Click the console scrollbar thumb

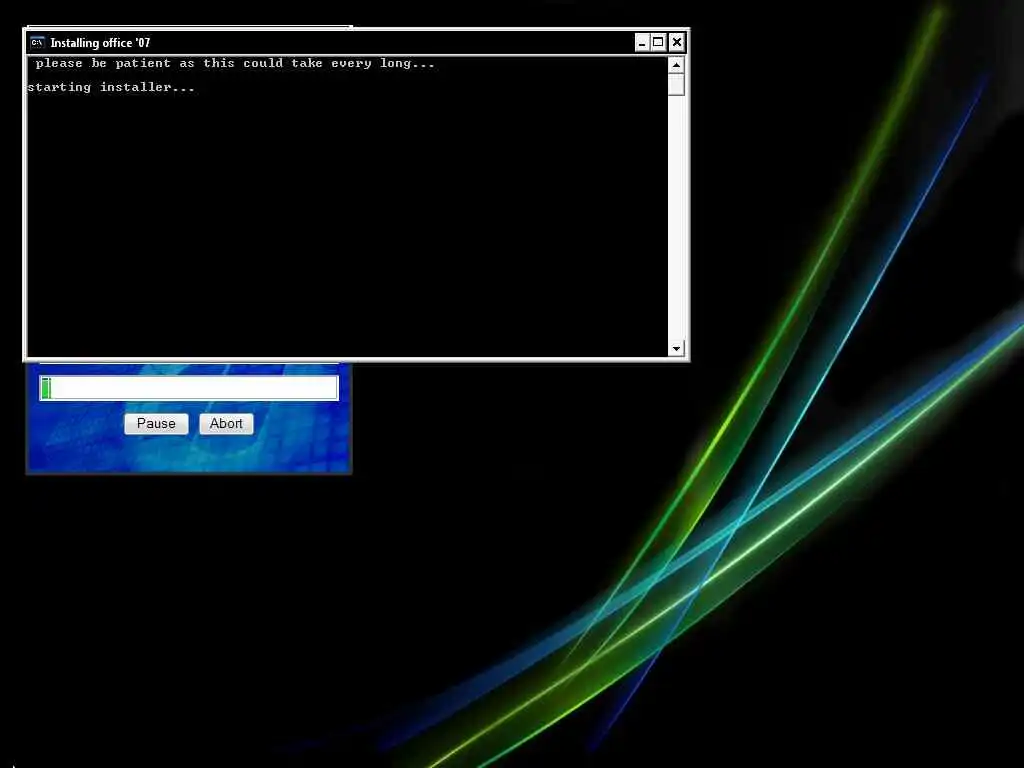(x=676, y=84)
